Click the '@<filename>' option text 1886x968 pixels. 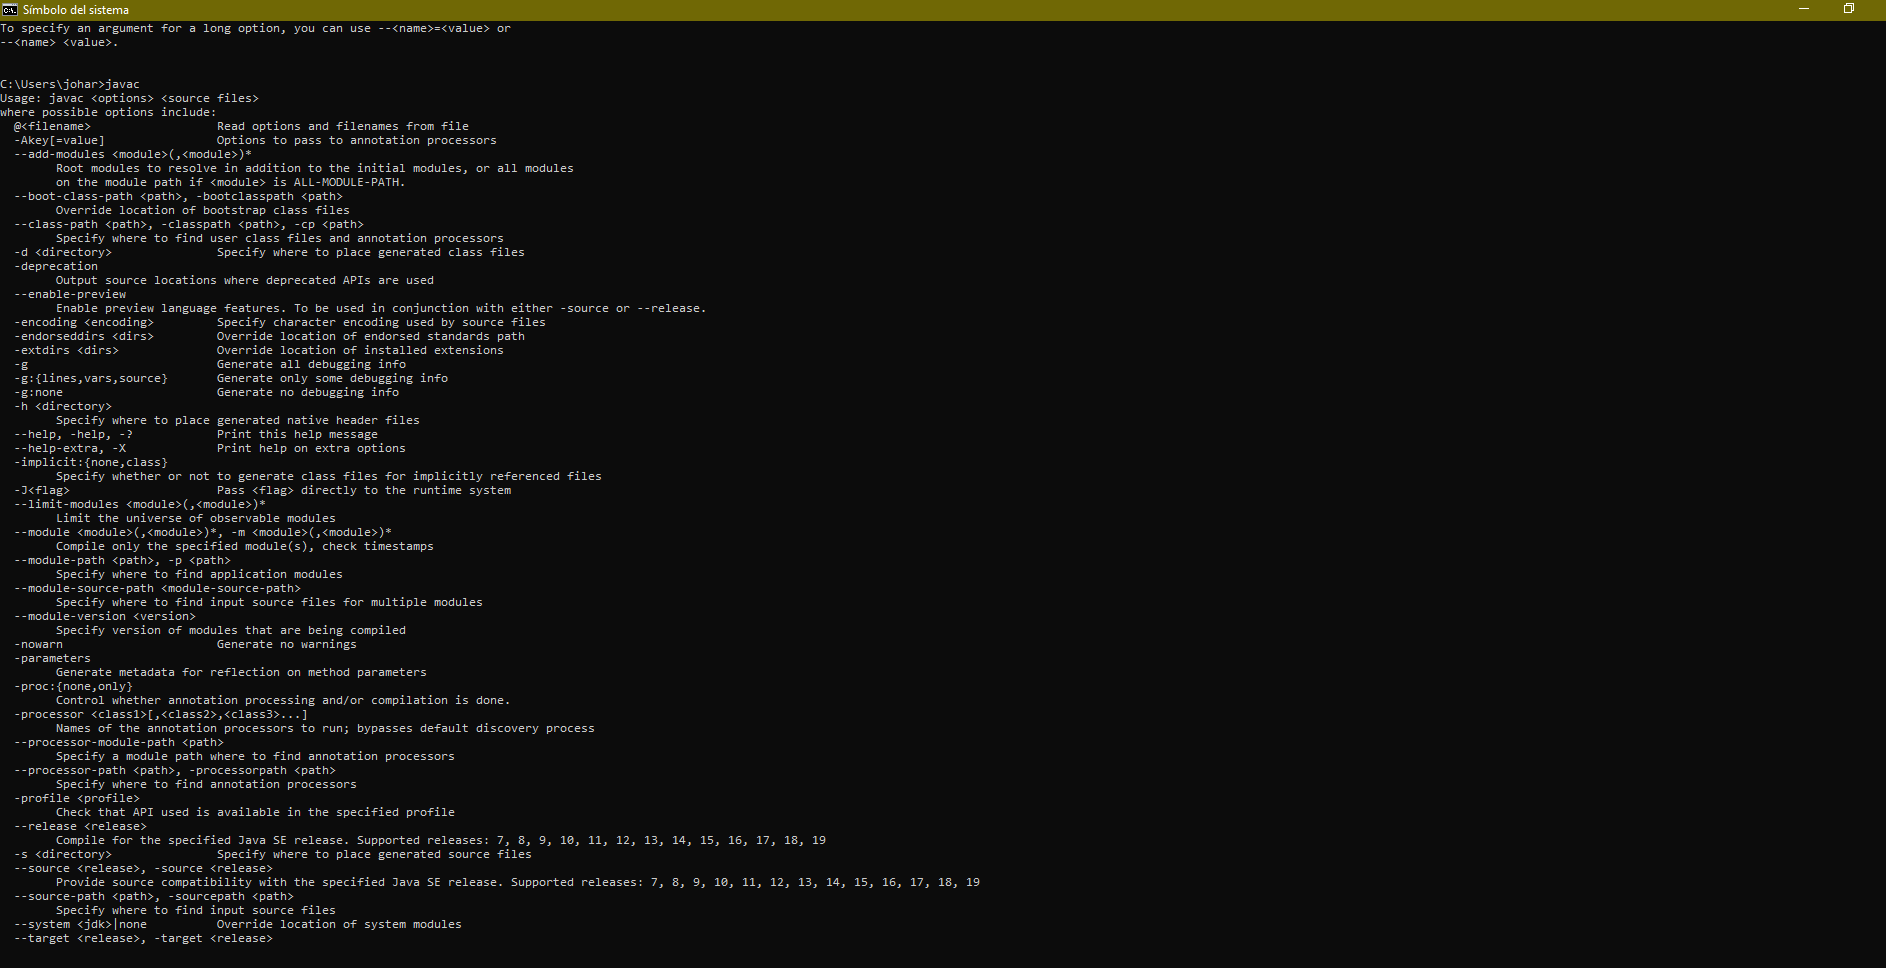(52, 126)
